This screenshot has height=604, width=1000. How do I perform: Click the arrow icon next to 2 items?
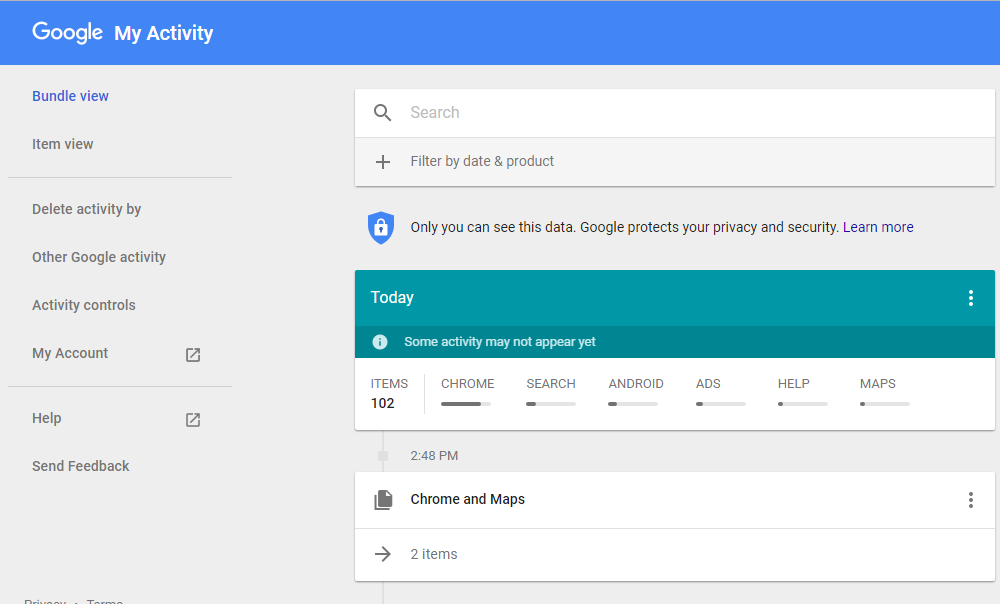pyautogui.click(x=383, y=554)
